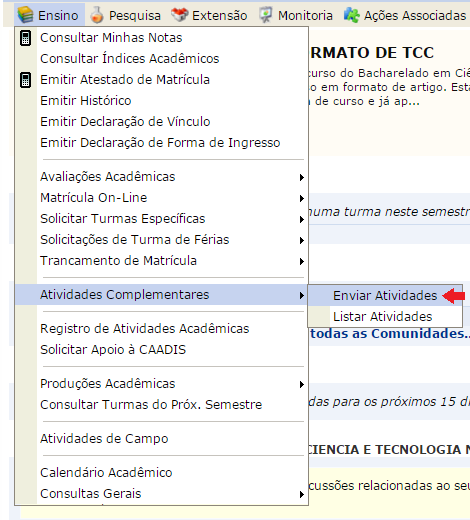Click the todas as Comunidades link

(390, 333)
